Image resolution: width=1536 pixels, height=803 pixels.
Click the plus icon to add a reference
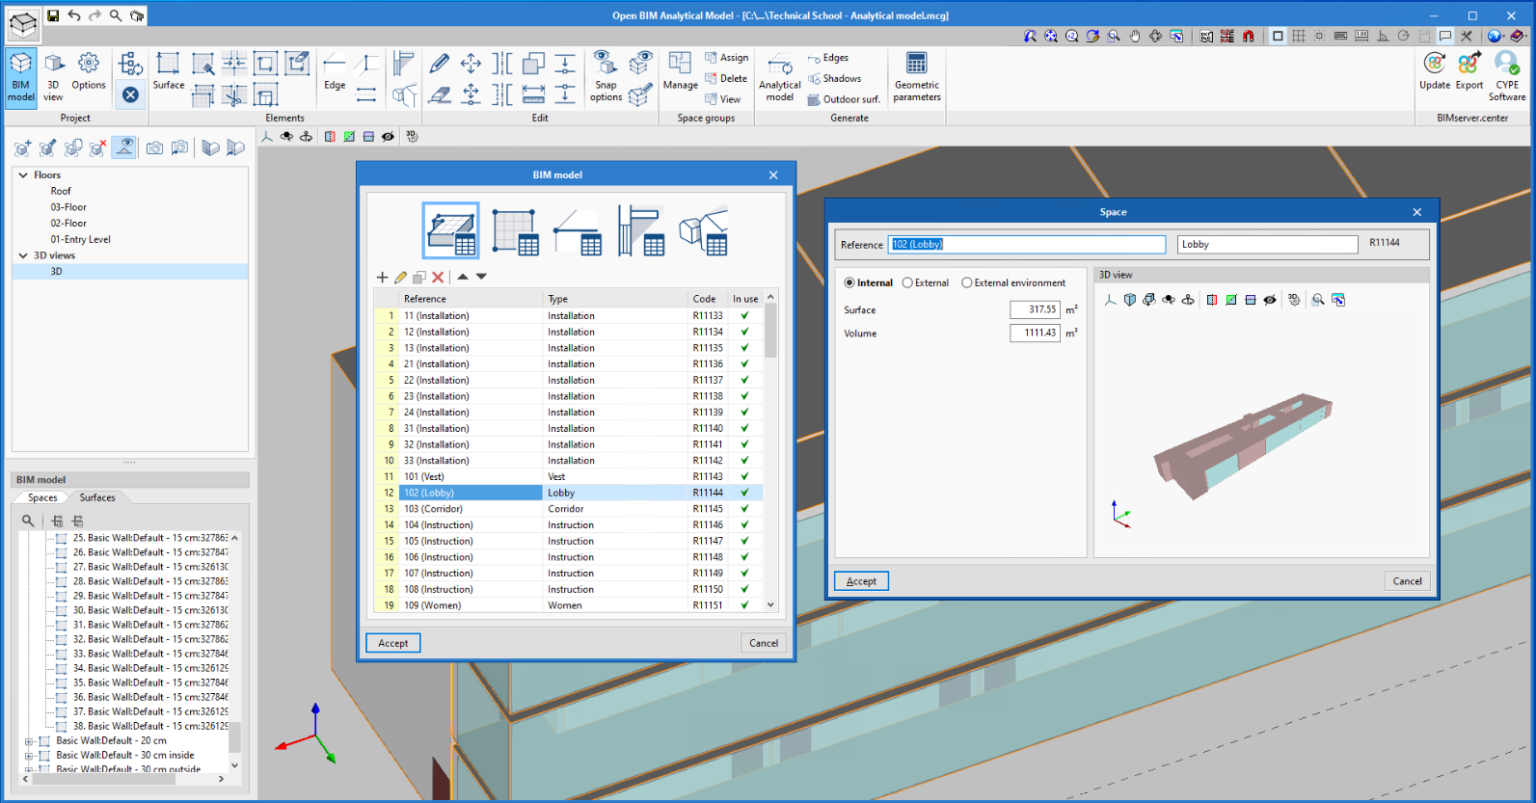[382, 277]
